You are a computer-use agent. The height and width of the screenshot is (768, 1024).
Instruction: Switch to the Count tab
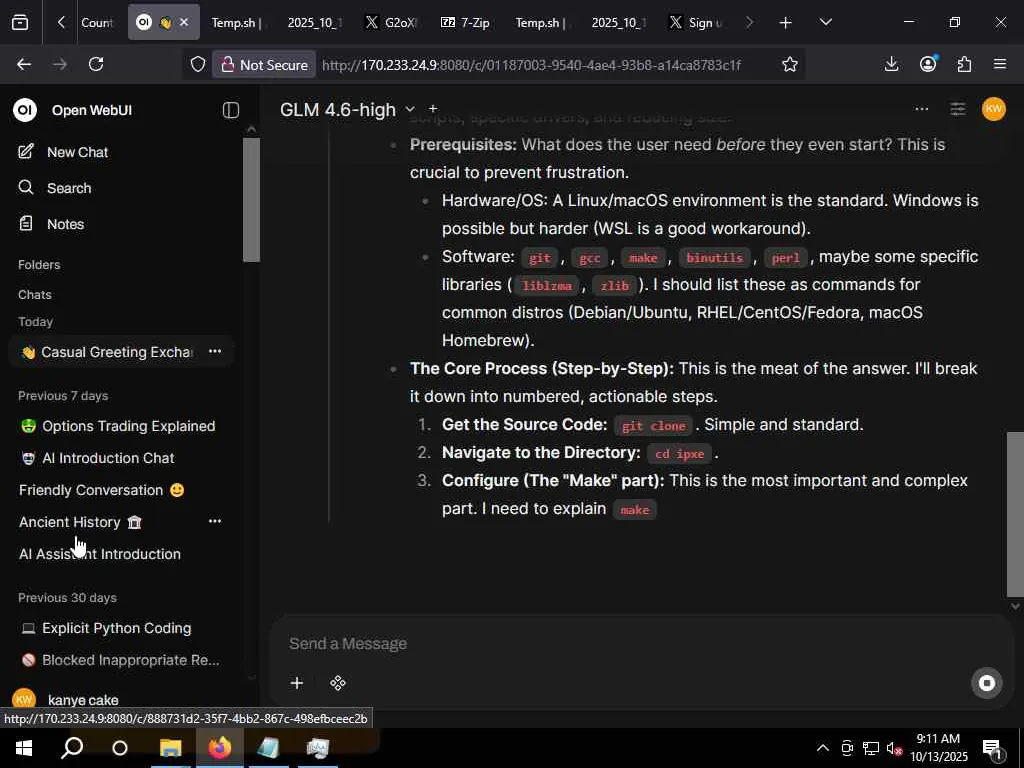coord(96,22)
